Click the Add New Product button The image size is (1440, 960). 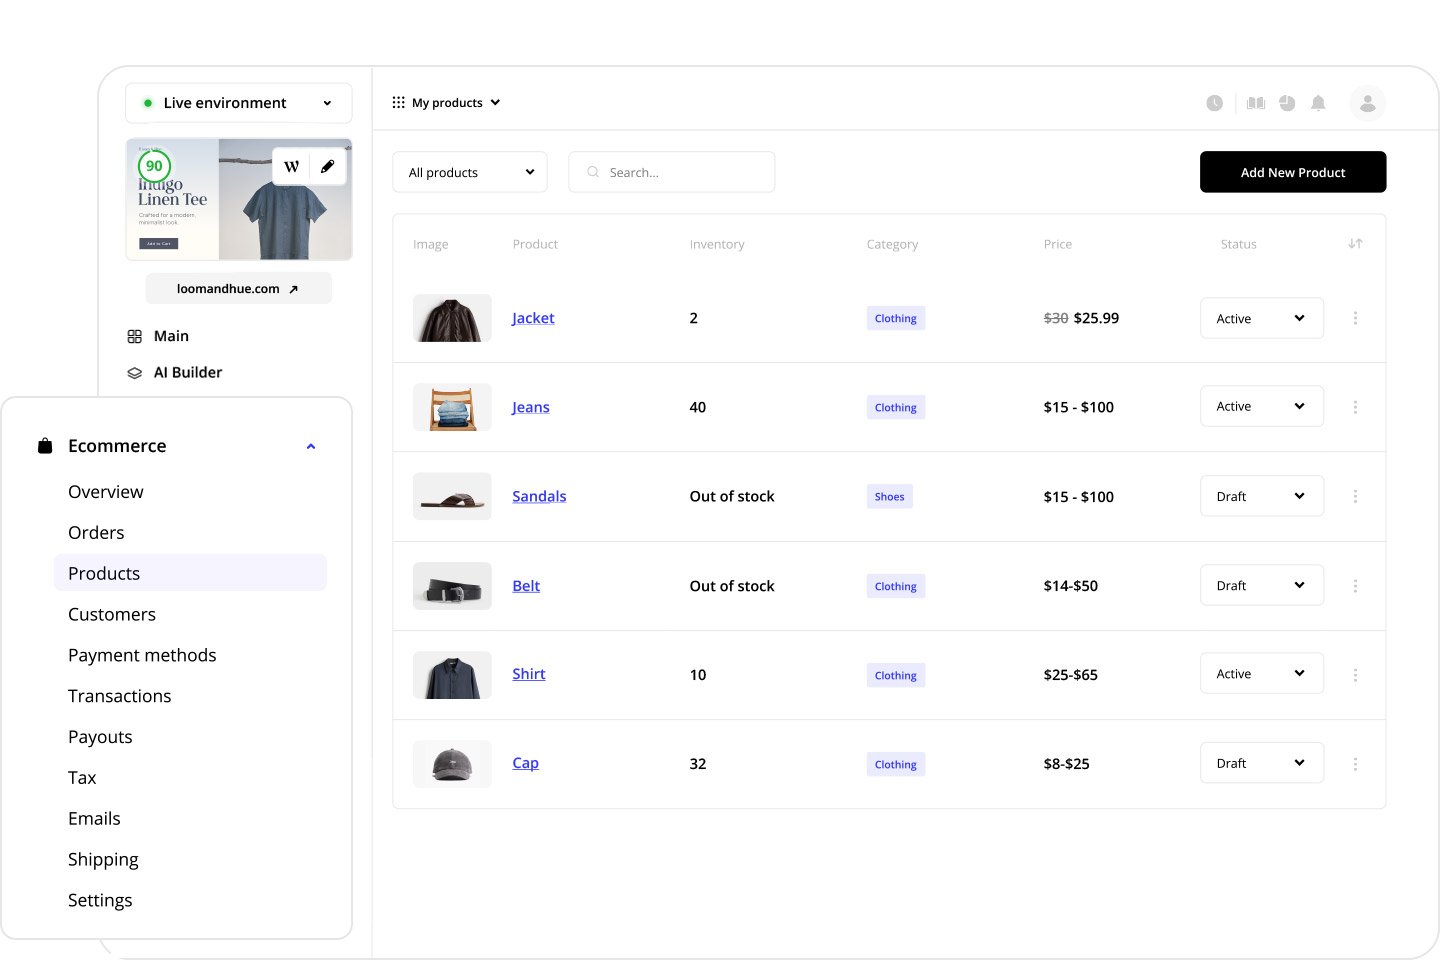click(1293, 172)
